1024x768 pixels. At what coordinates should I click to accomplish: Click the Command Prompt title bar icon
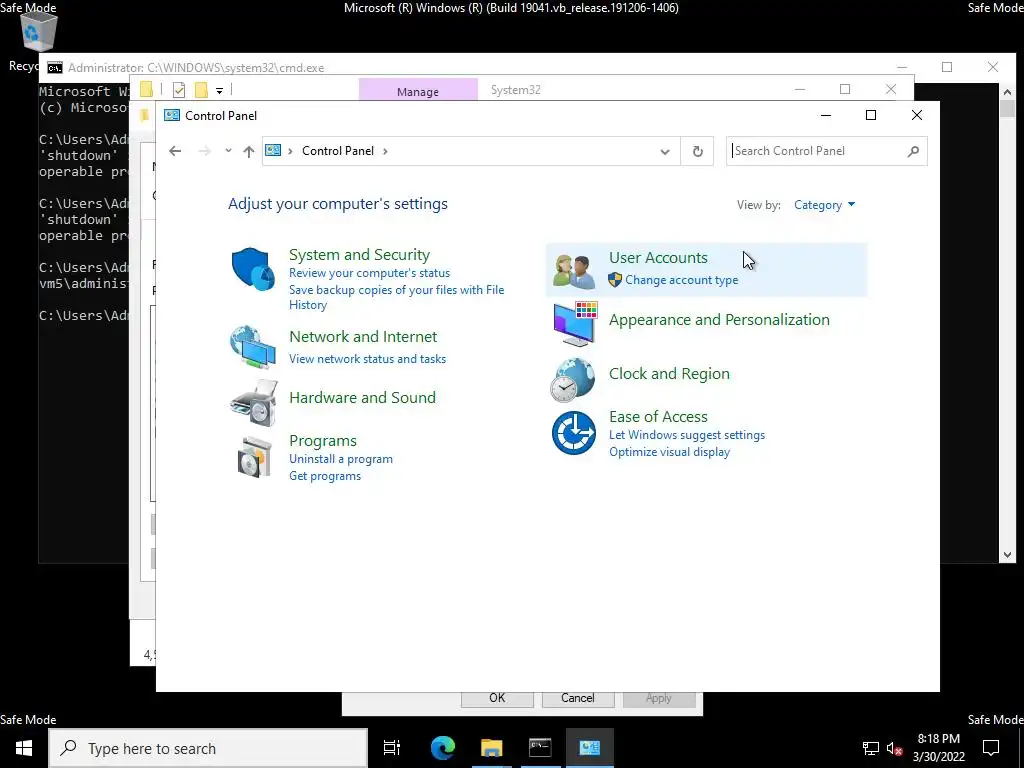55,68
